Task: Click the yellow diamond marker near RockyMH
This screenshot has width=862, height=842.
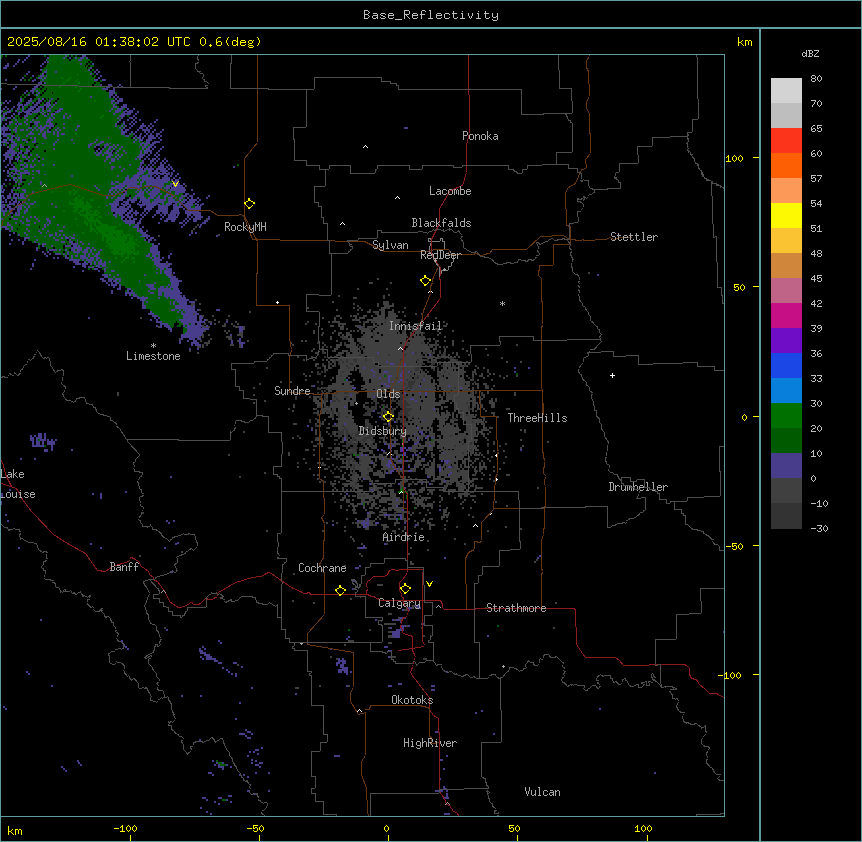Action: pyautogui.click(x=250, y=204)
